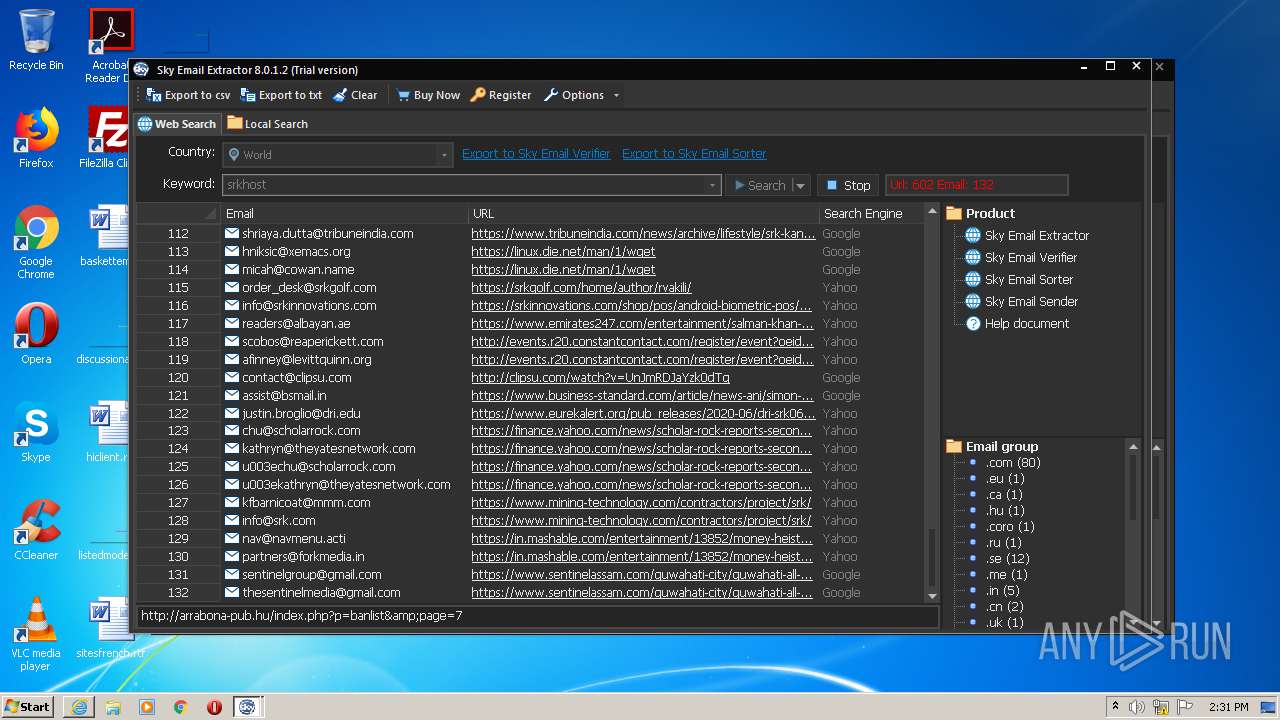Clear the results list
The height and width of the screenshot is (720, 1280).
coord(355,95)
